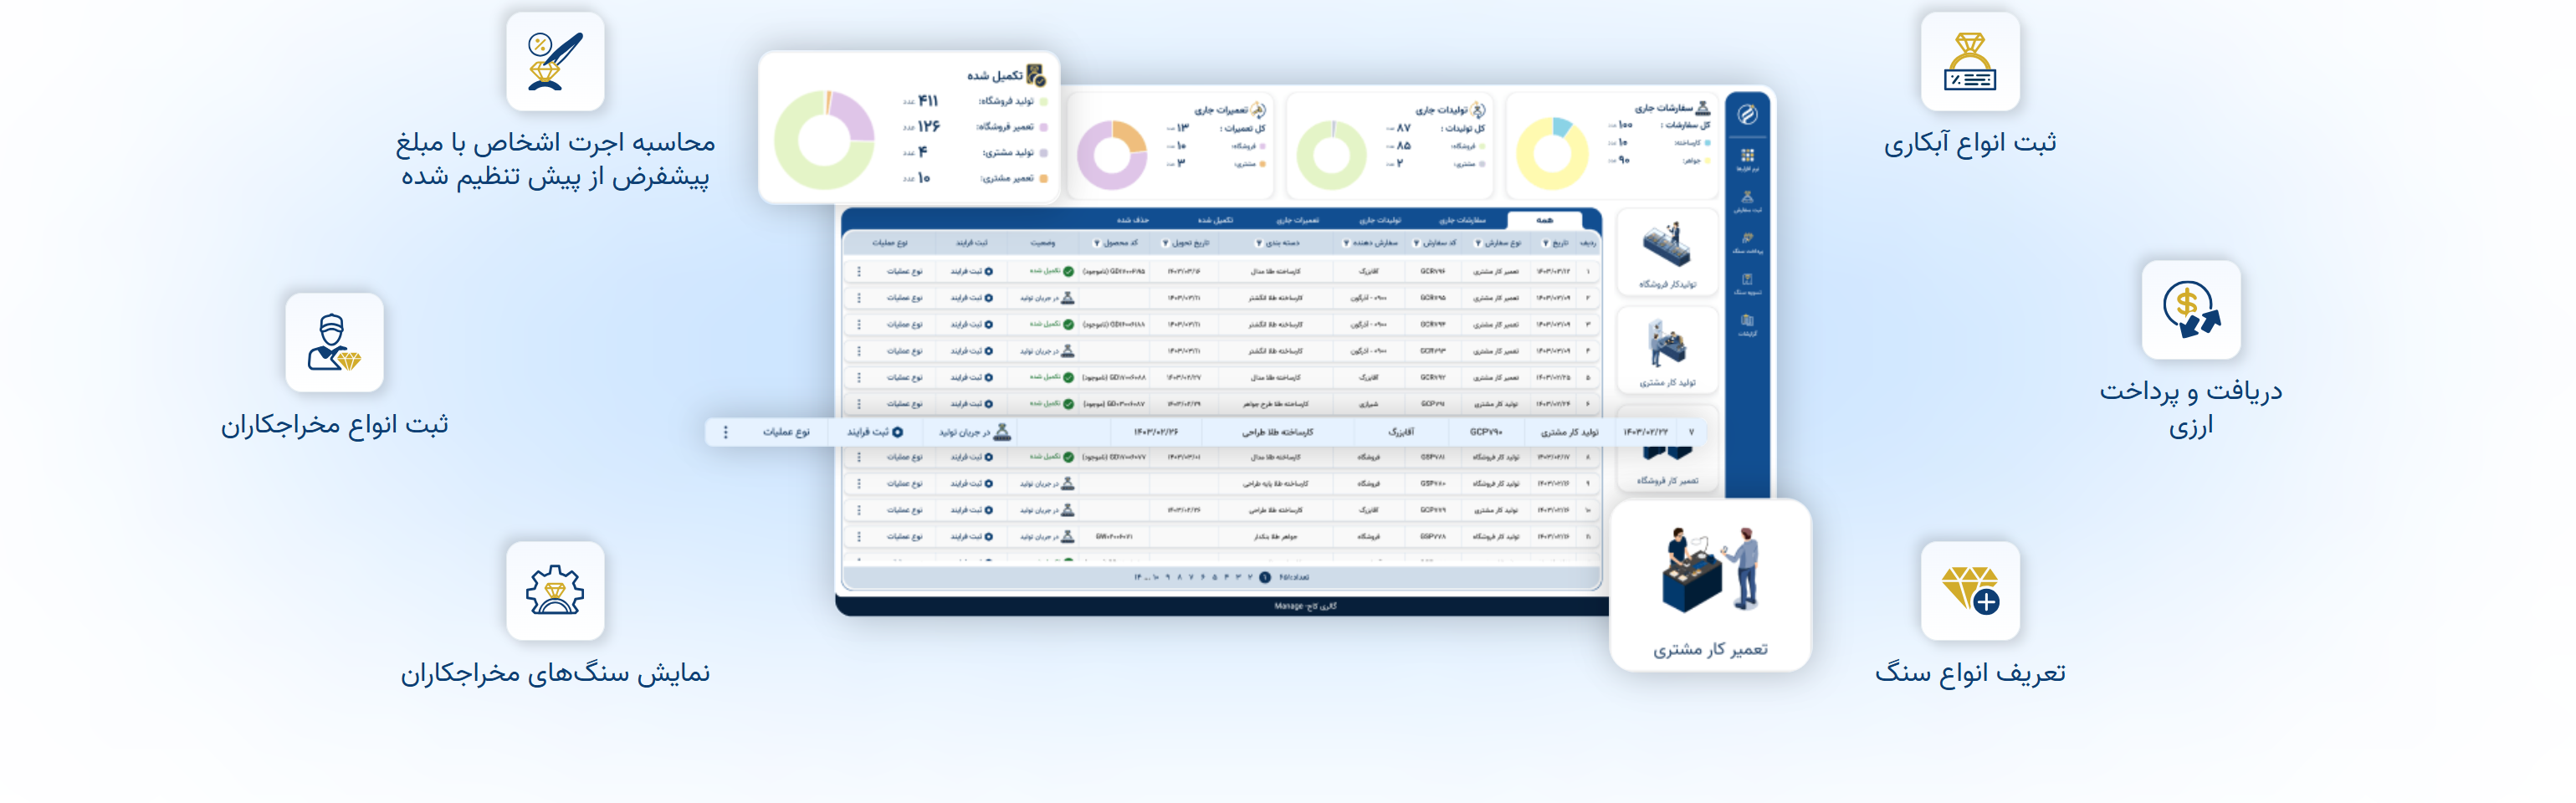2576x803 pixels.
Task: Click the define stone types (تعریف انواع سنگ) icon
Action: point(1969,591)
